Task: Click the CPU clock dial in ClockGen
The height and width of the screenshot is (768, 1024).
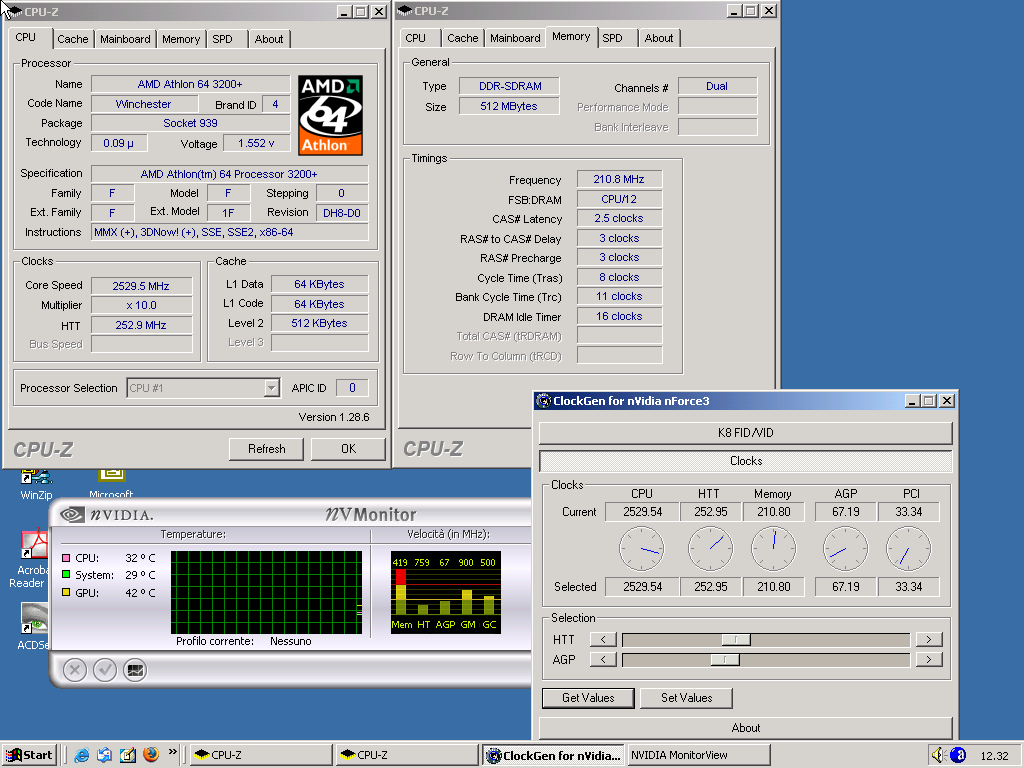Action: click(642, 549)
